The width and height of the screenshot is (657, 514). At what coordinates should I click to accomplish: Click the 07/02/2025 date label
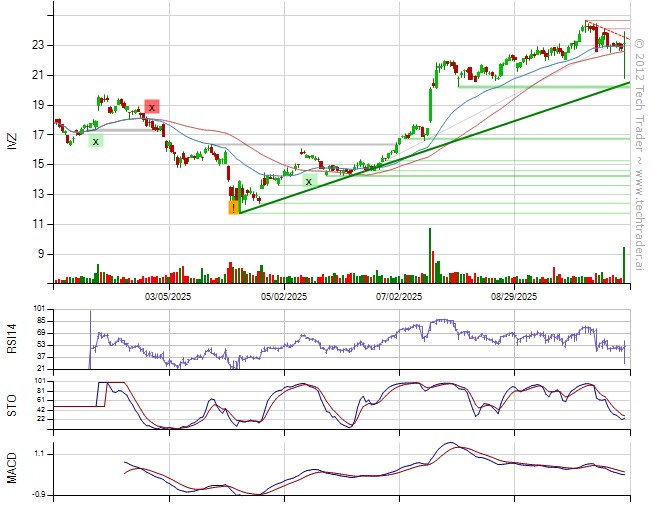[399, 297]
